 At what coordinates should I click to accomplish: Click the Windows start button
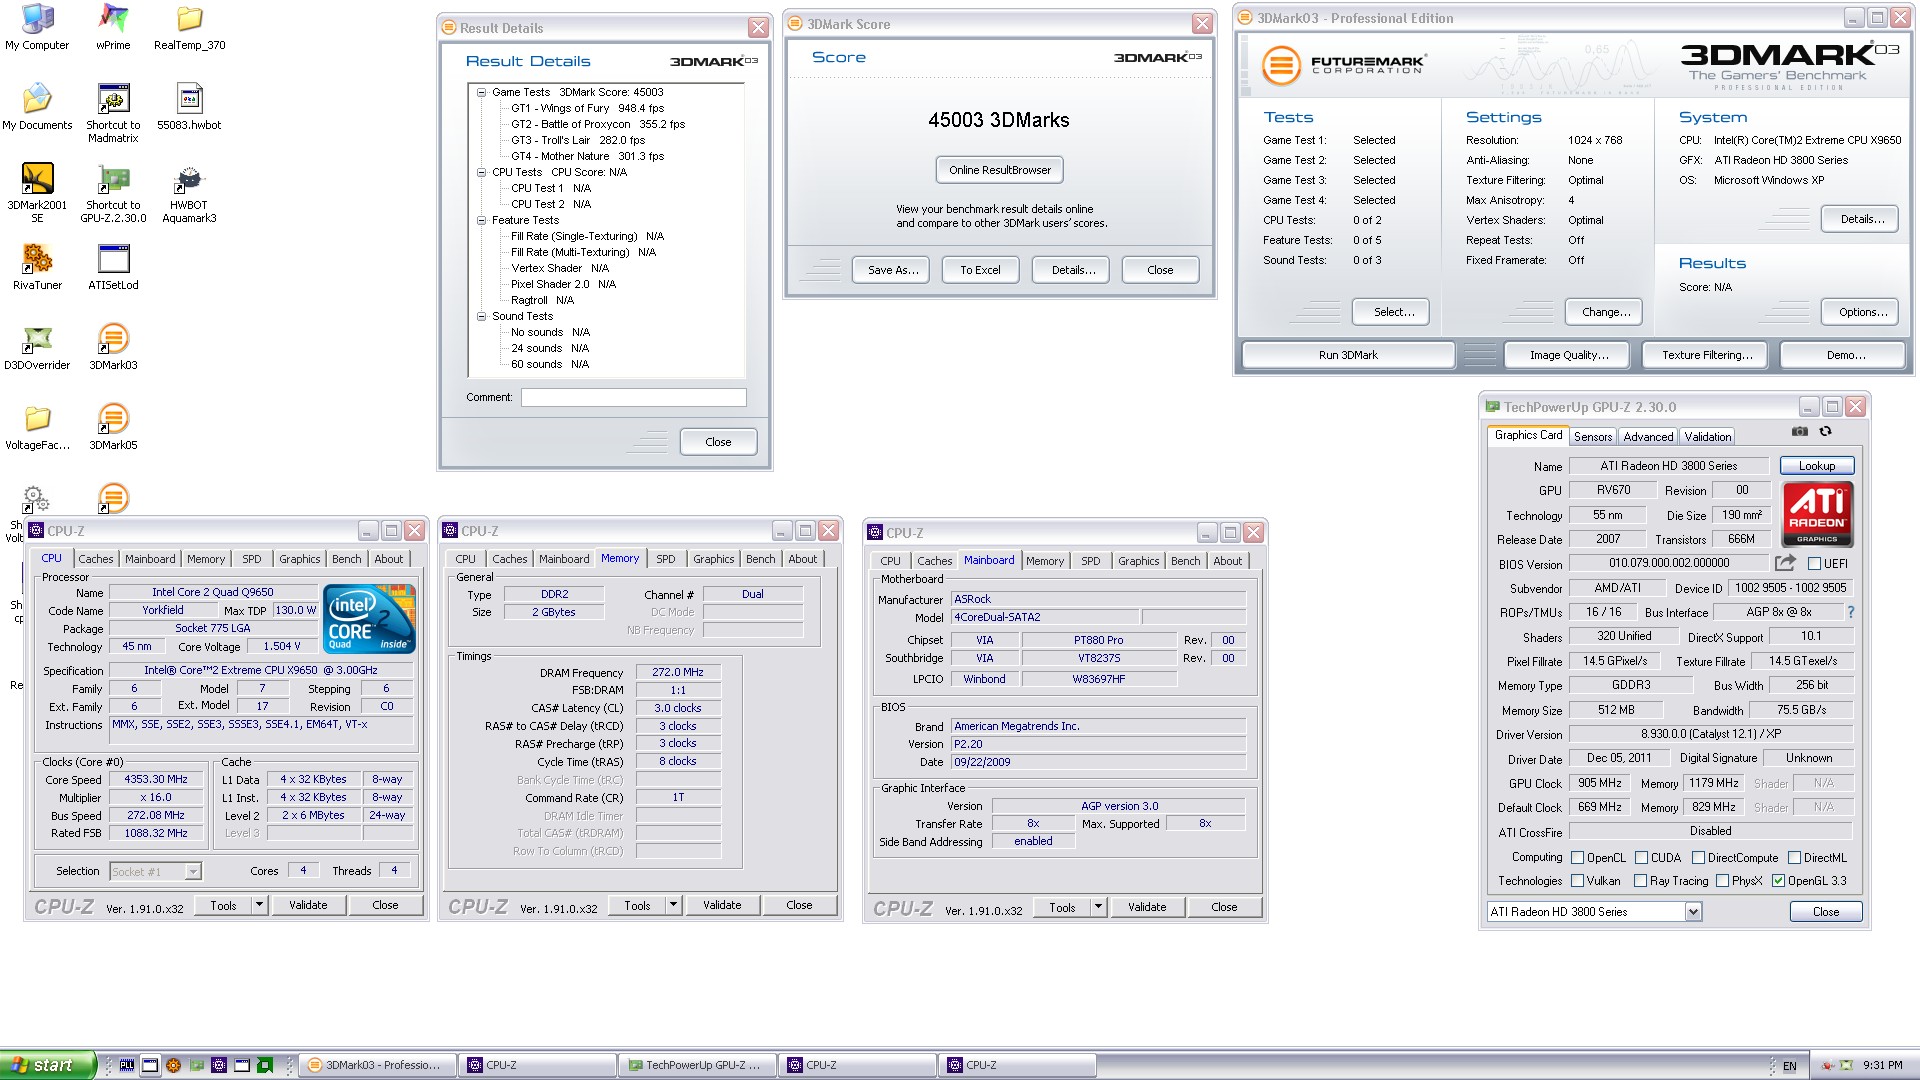(x=48, y=1065)
